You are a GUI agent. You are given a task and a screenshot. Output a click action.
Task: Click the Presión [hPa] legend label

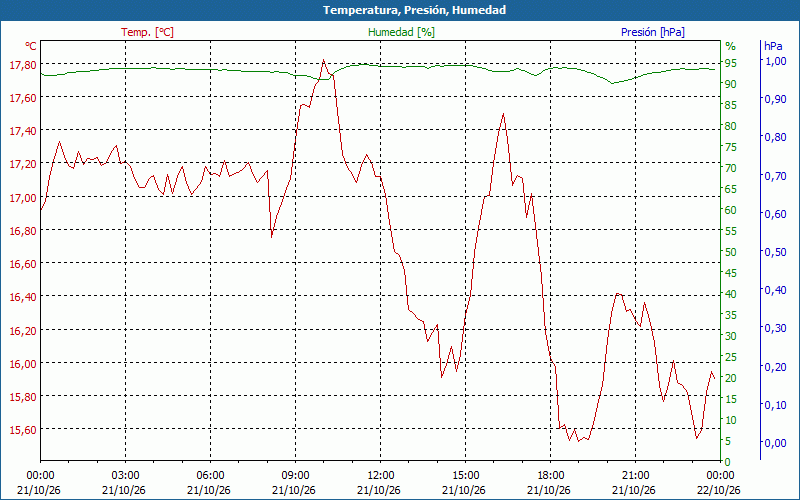[653, 32]
